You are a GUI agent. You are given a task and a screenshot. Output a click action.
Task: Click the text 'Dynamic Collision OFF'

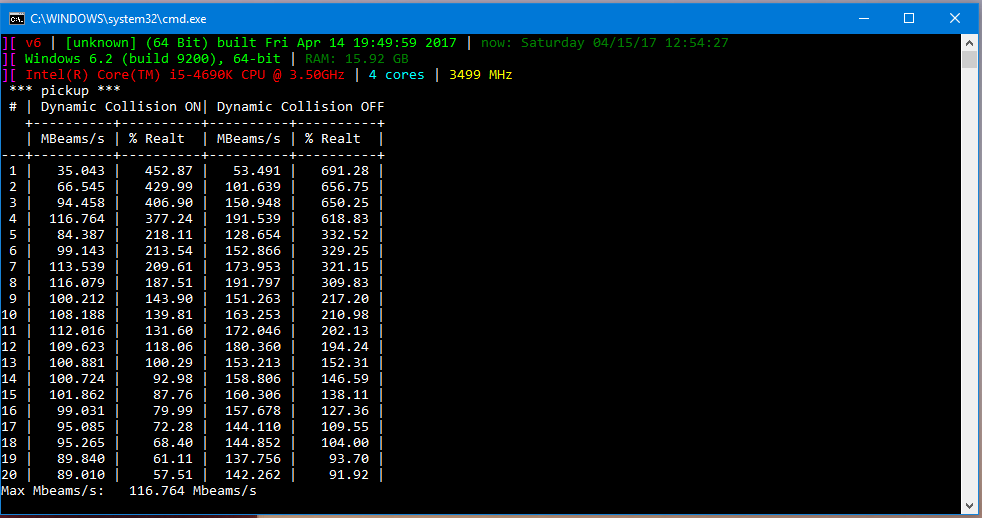coord(301,106)
